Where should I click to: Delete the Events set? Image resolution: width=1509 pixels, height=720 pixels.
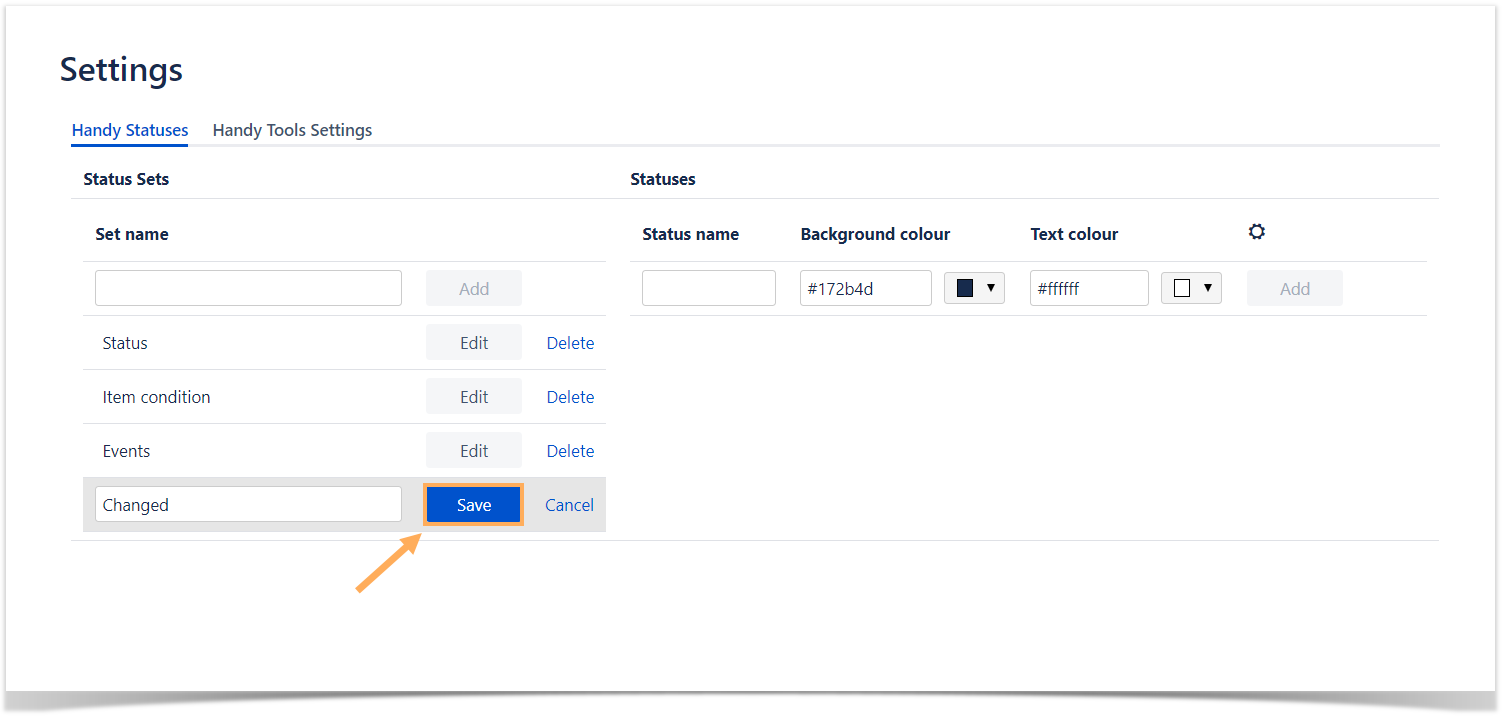point(570,451)
